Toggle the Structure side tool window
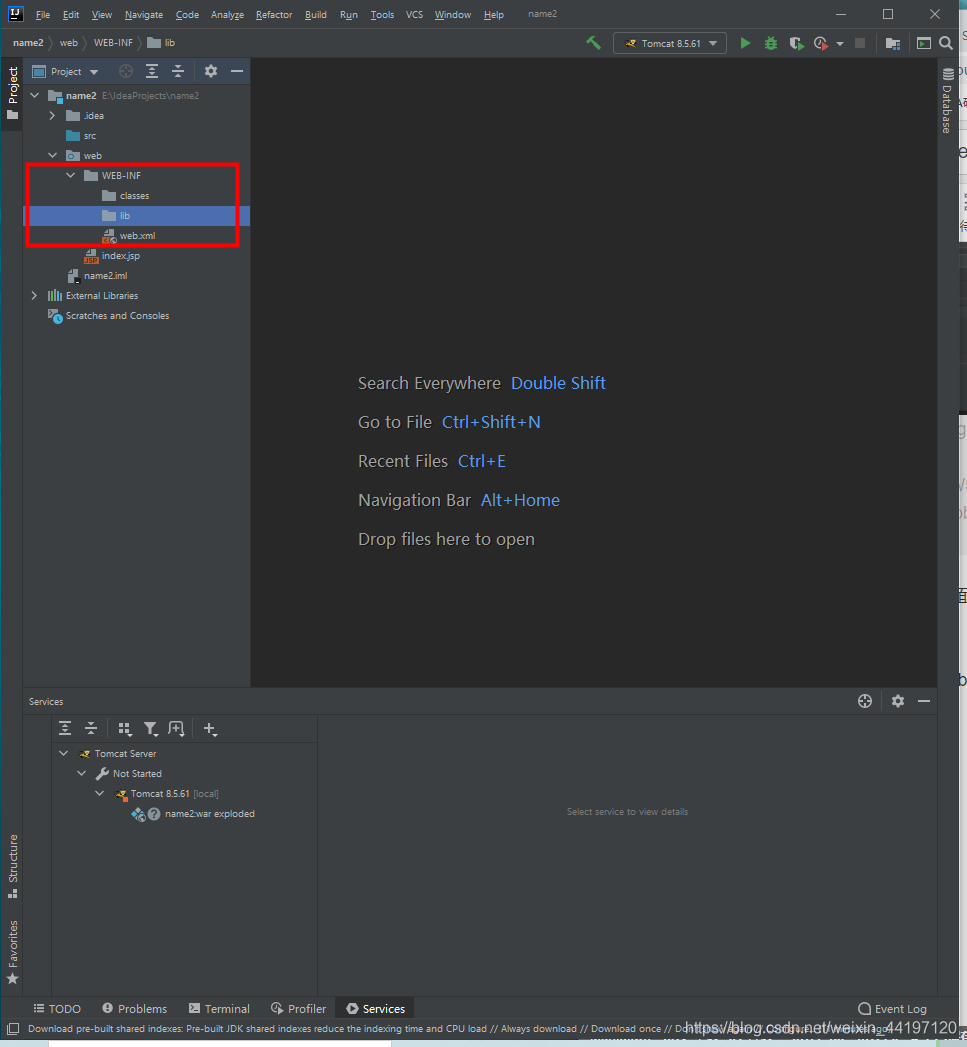The image size is (967, 1047). pyautogui.click(x=13, y=864)
